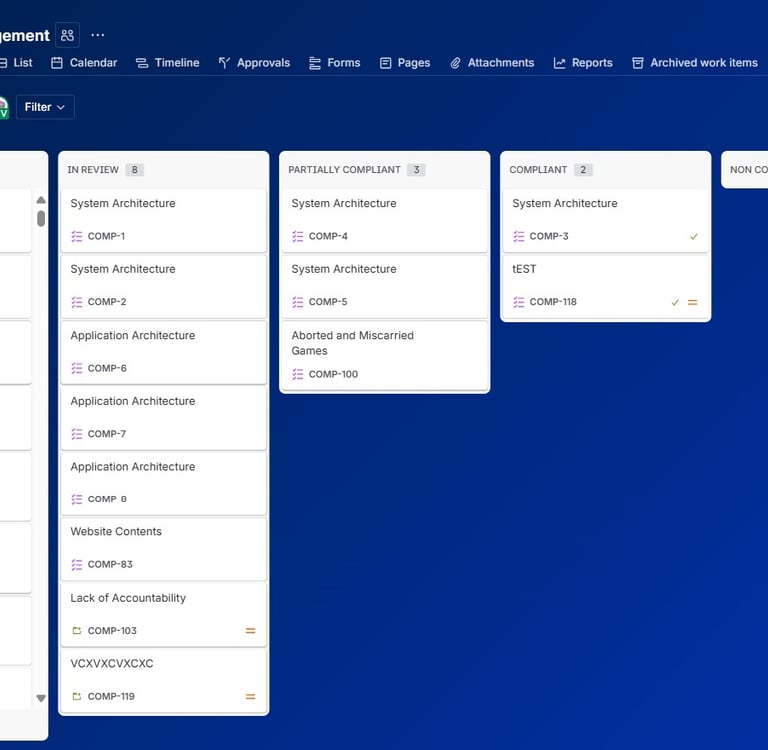Image resolution: width=768 pixels, height=750 pixels.
Task: Click the issue type icon on COMP-83
Action: [x=77, y=564]
